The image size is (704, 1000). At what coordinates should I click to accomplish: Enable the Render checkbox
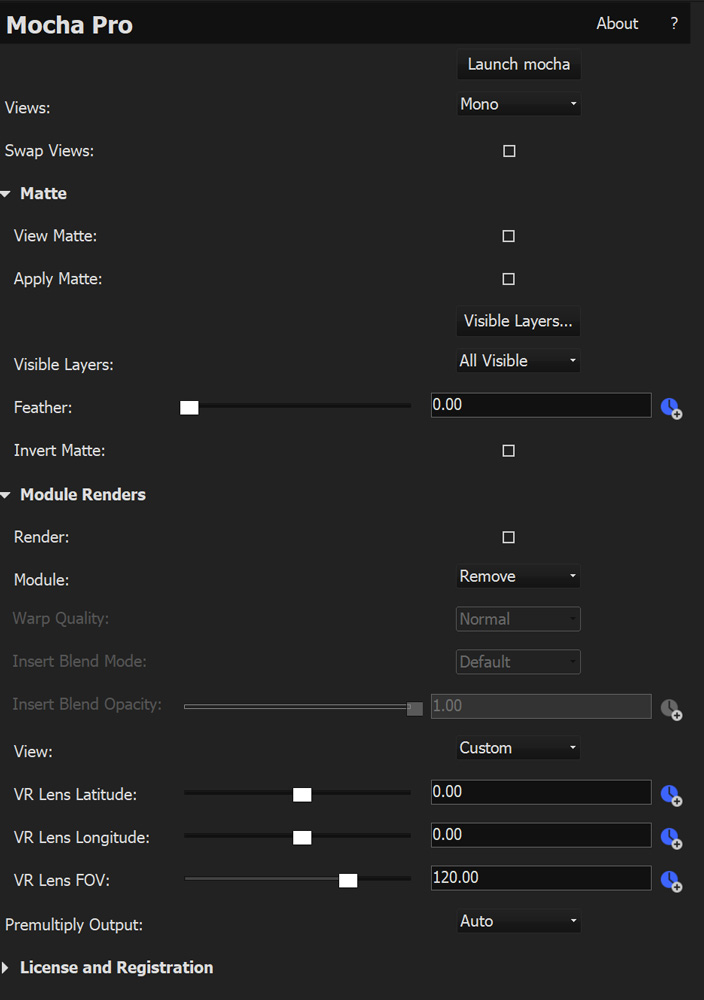(508, 537)
